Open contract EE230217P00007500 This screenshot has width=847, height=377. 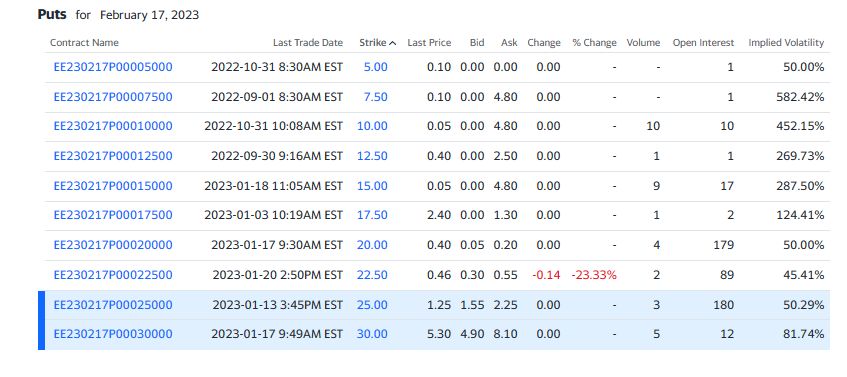pyautogui.click(x=113, y=97)
